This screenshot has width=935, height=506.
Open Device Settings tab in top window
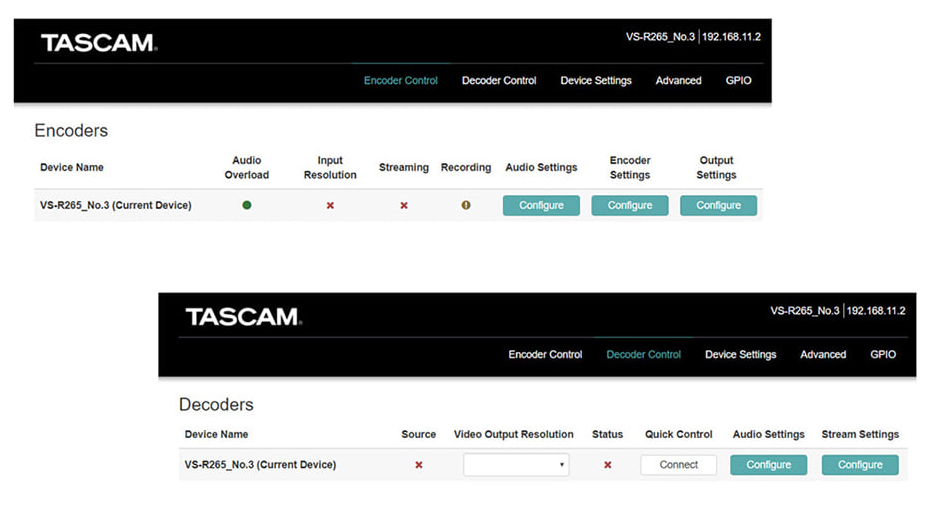coord(596,80)
